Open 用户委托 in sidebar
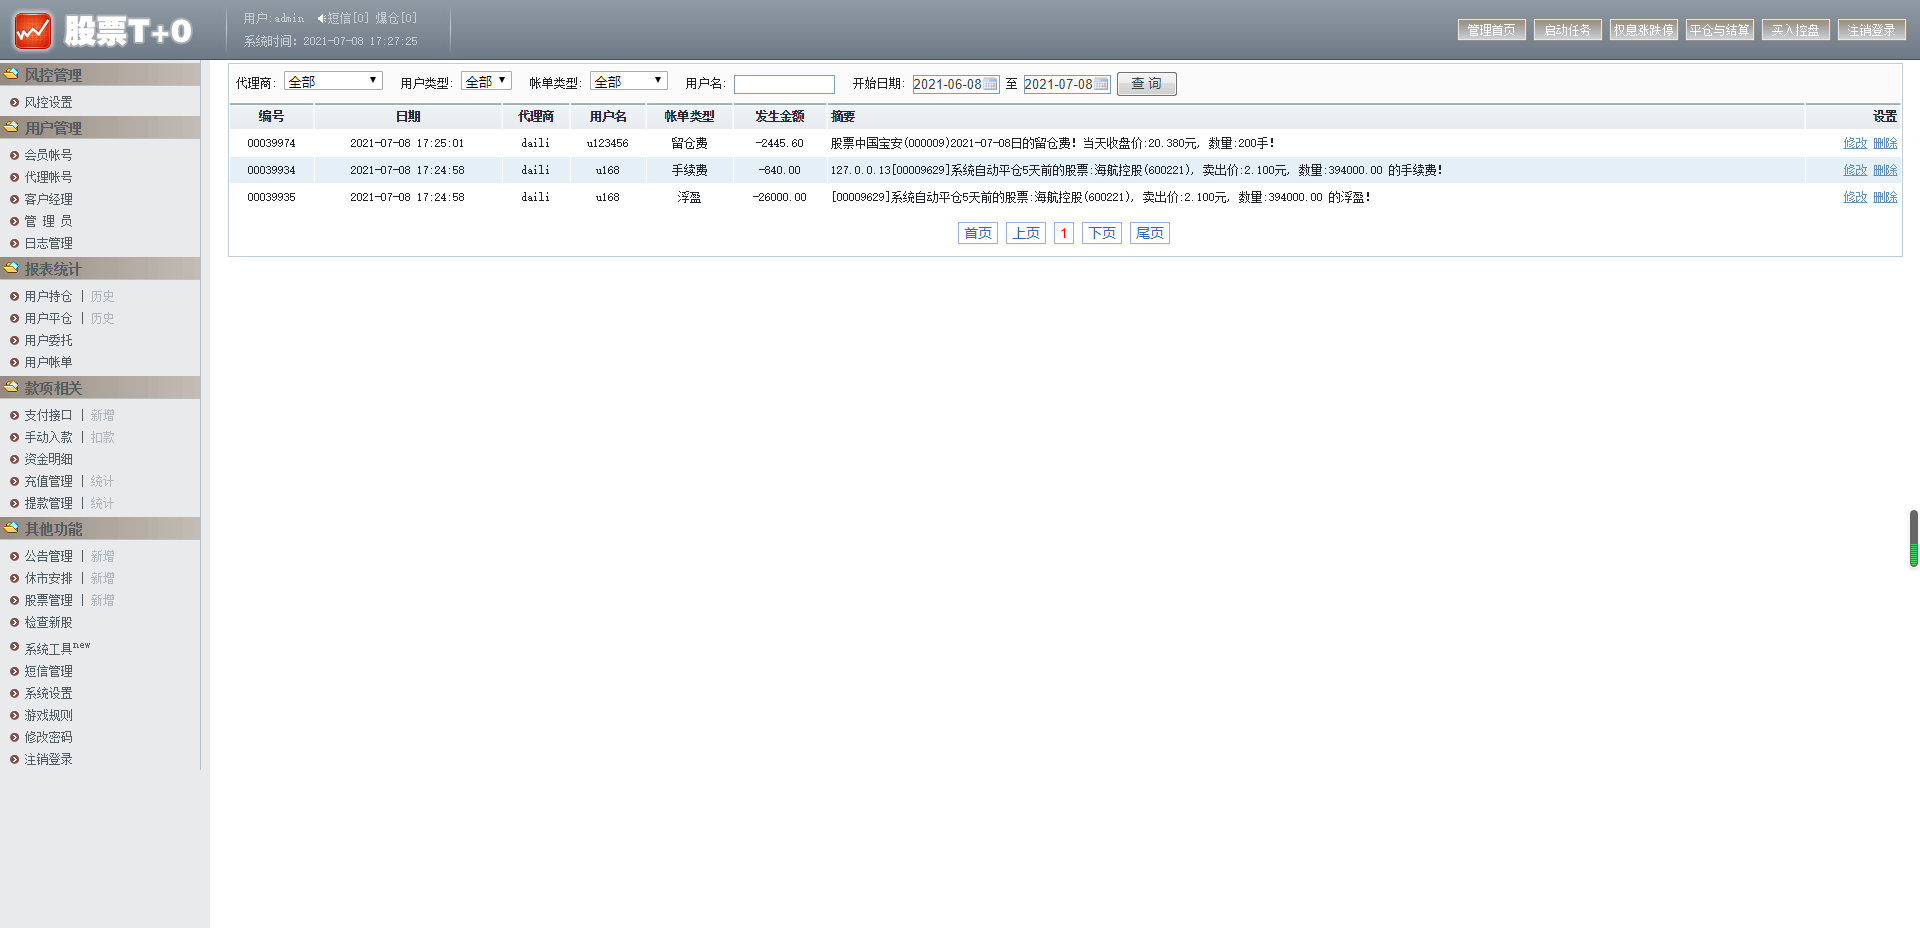The height and width of the screenshot is (928, 1920). pyautogui.click(x=48, y=340)
